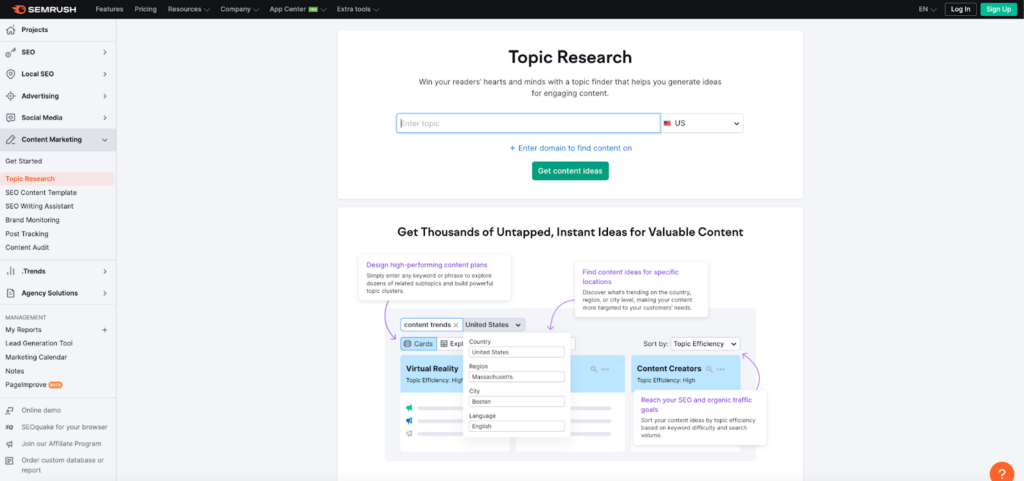Click the Order custom database icon
Image resolution: width=1024 pixels, height=481 pixels.
pyautogui.click(x=9, y=461)
